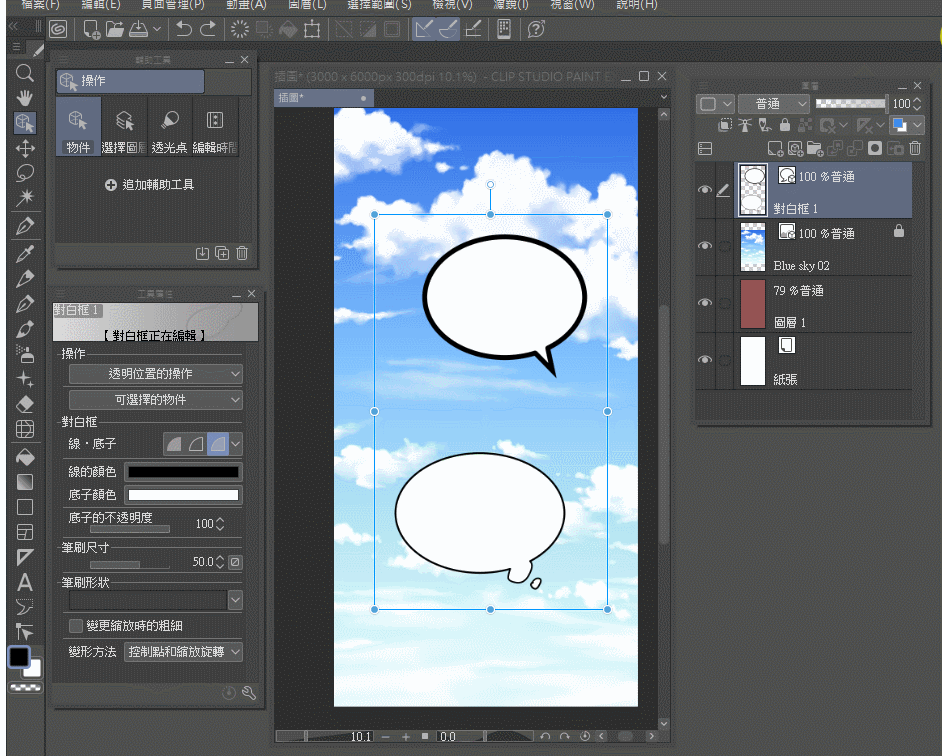
Task: Select the 透光桌 sub tool
Action: (x=170, y=128)
